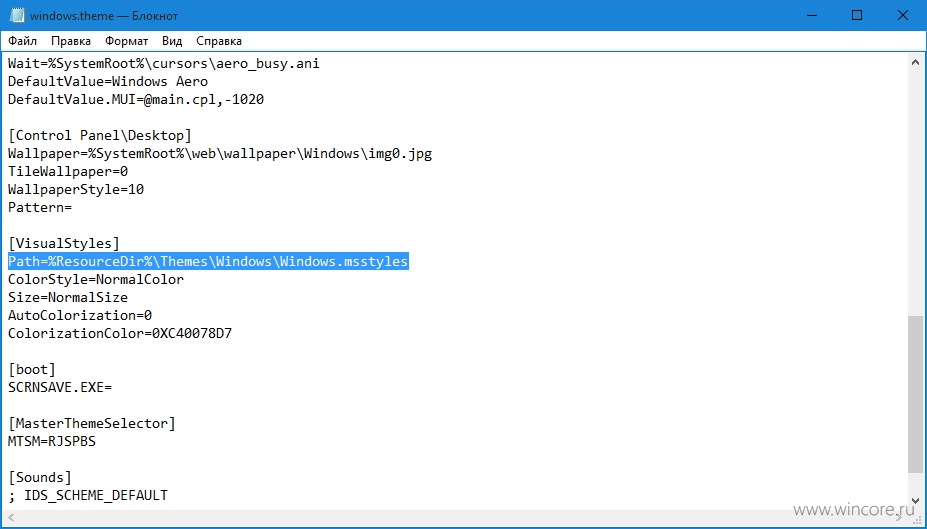This screenshot has width=927, height=529.
Task: Click the vertical scrollbar up arrow
Action: 915,62
